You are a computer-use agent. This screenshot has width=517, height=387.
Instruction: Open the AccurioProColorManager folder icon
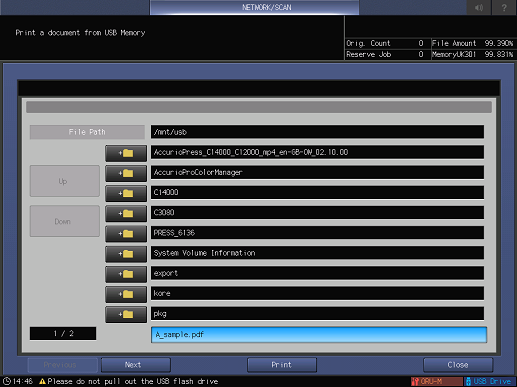pyautogui.click(x=126, y=173)
